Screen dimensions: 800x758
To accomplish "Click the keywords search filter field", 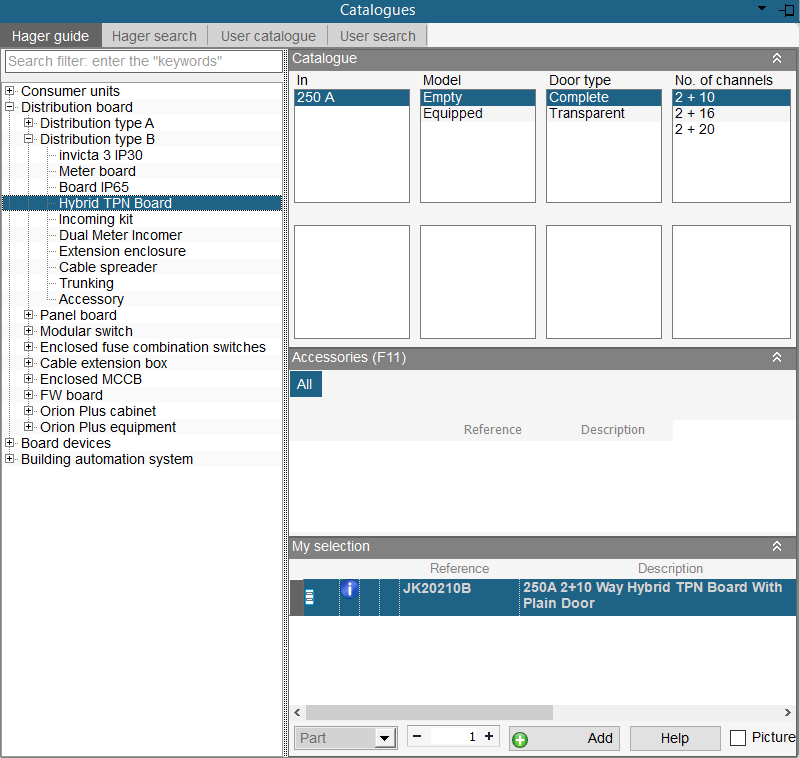I will (140, 61).
